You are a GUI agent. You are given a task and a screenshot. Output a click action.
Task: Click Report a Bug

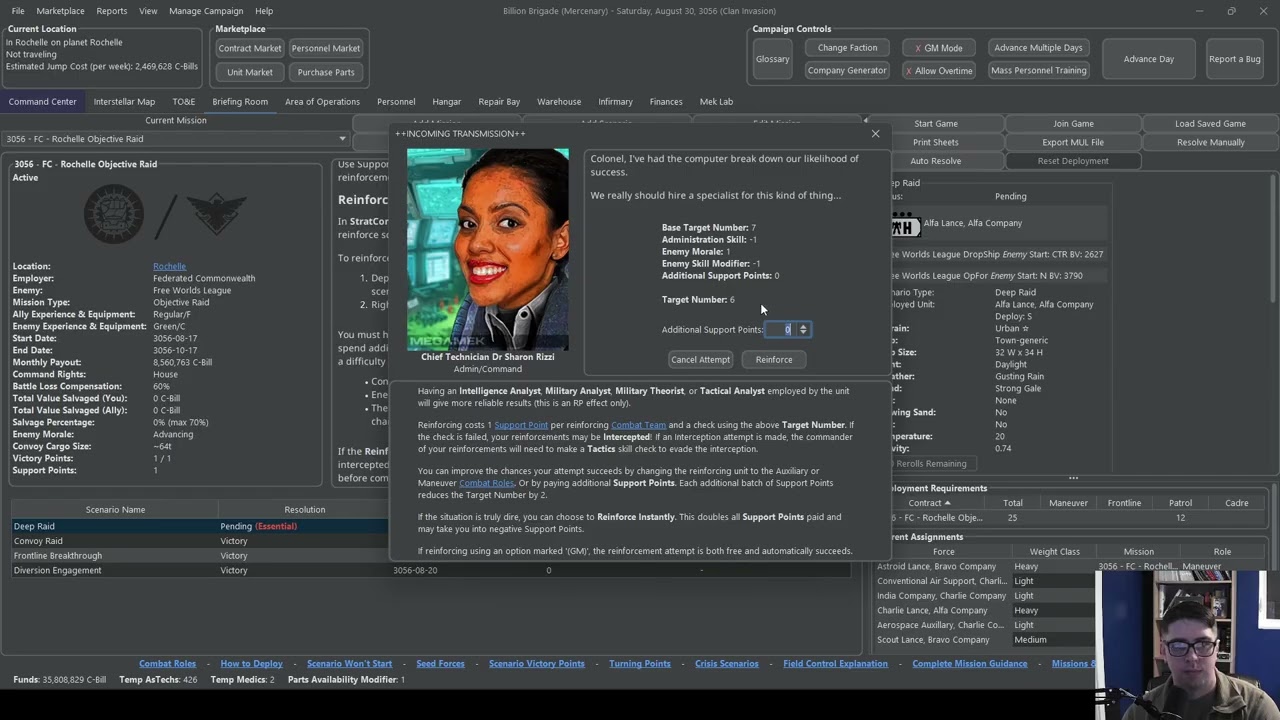[1235, 59]
